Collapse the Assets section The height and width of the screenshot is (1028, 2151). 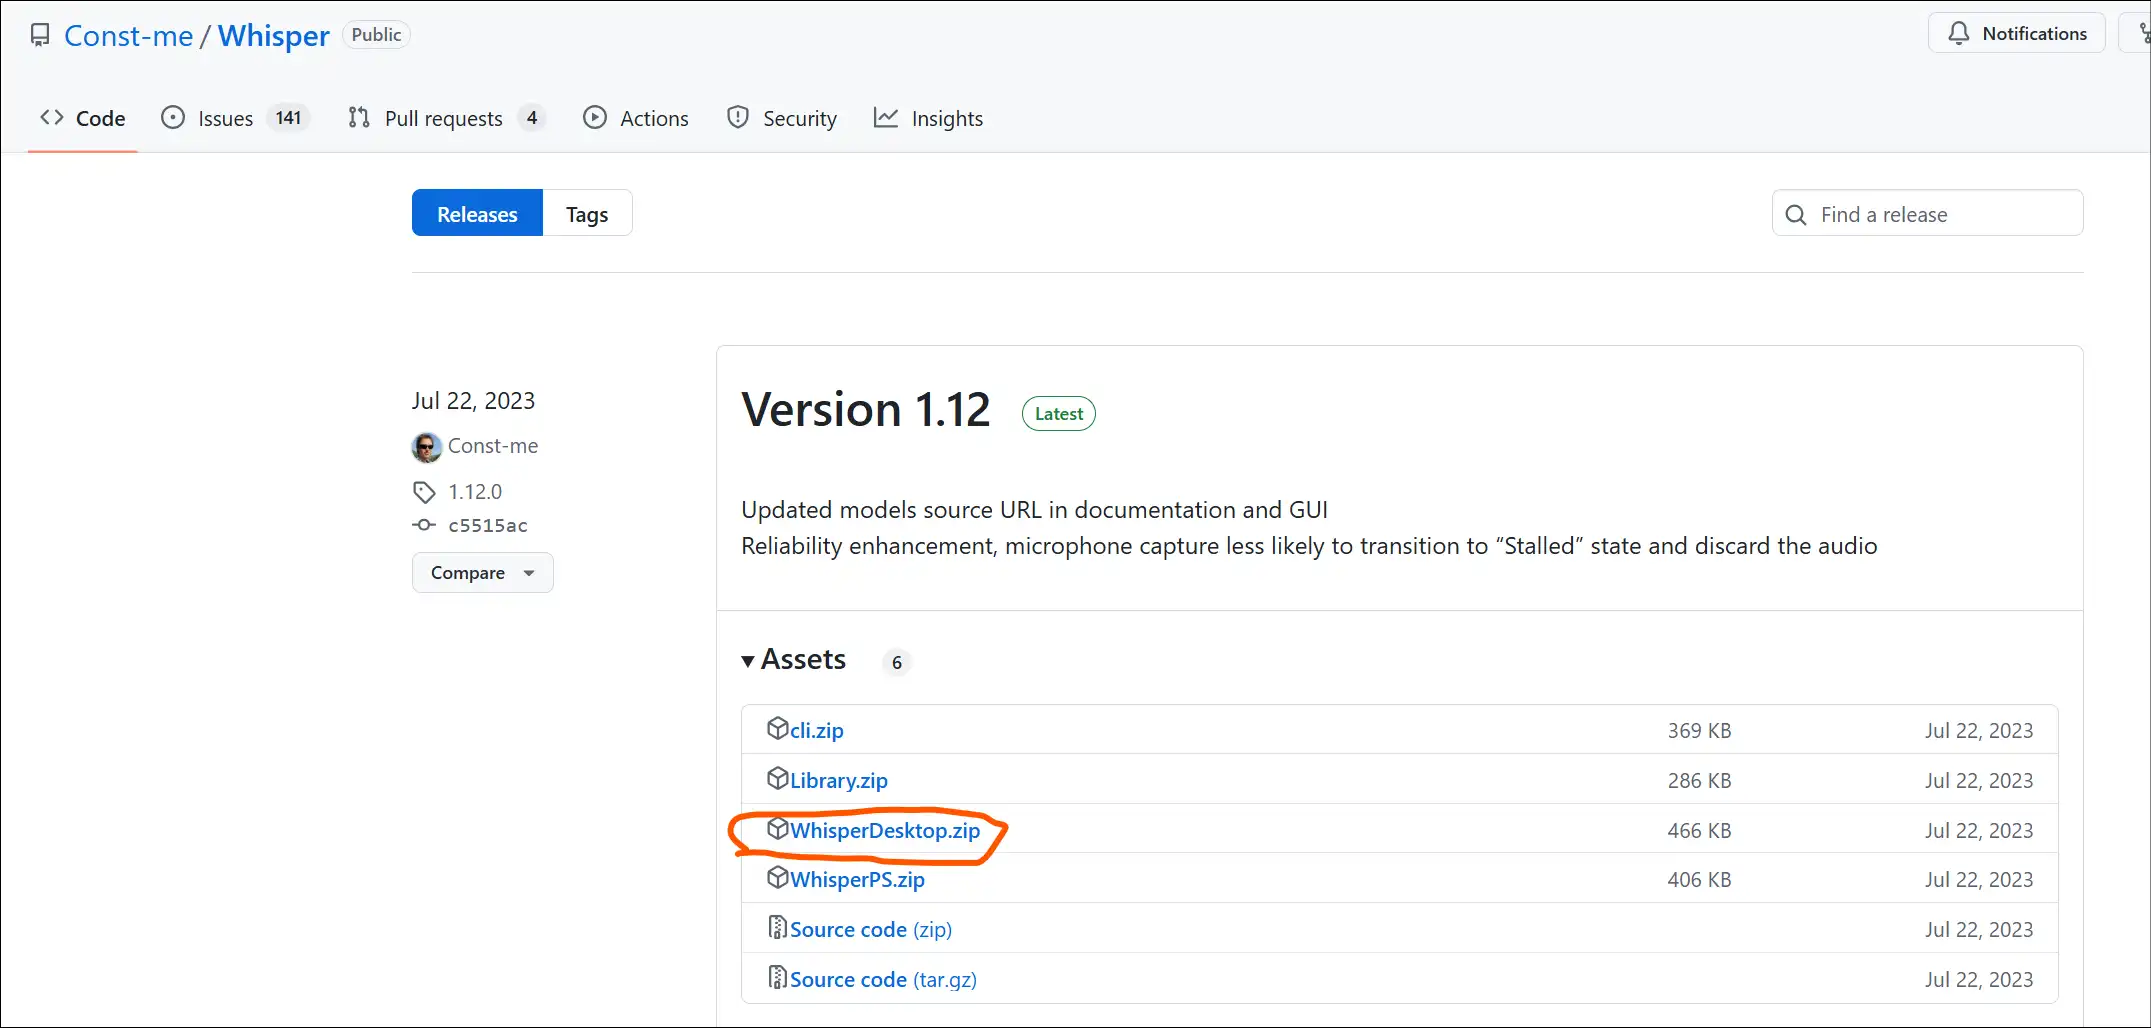[x=794, y=660]
